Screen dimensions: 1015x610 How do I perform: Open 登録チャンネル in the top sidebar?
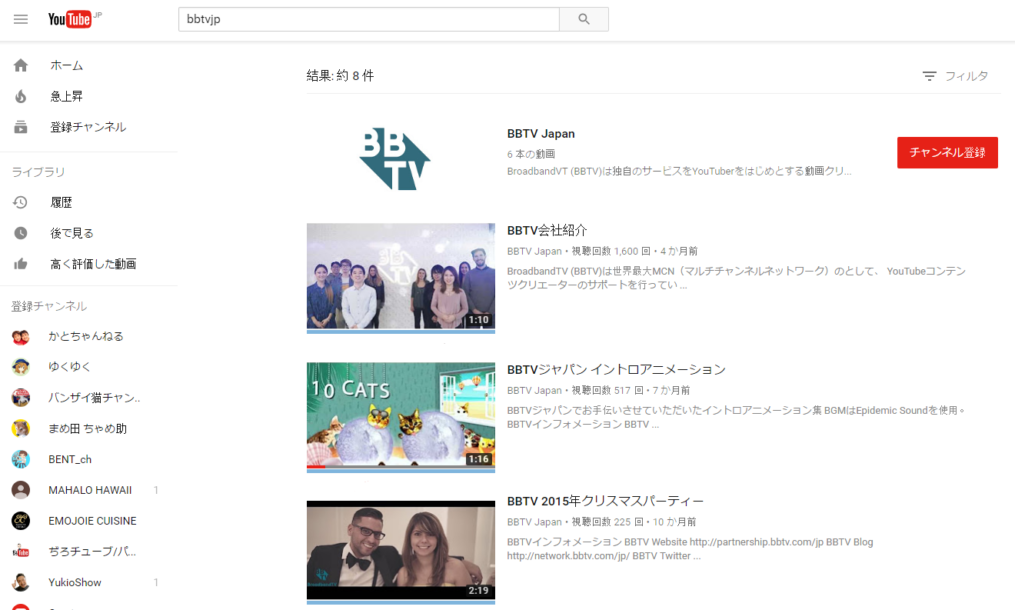88,127
